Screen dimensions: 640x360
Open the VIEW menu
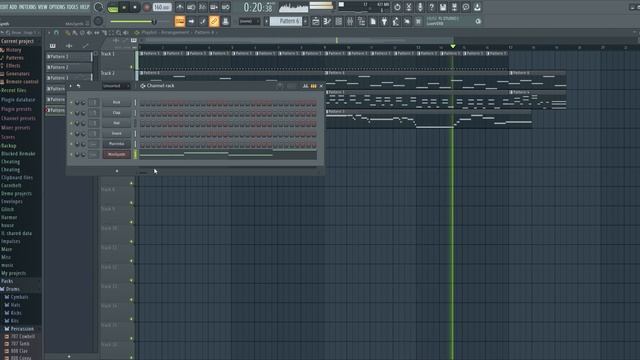(42, 7)
